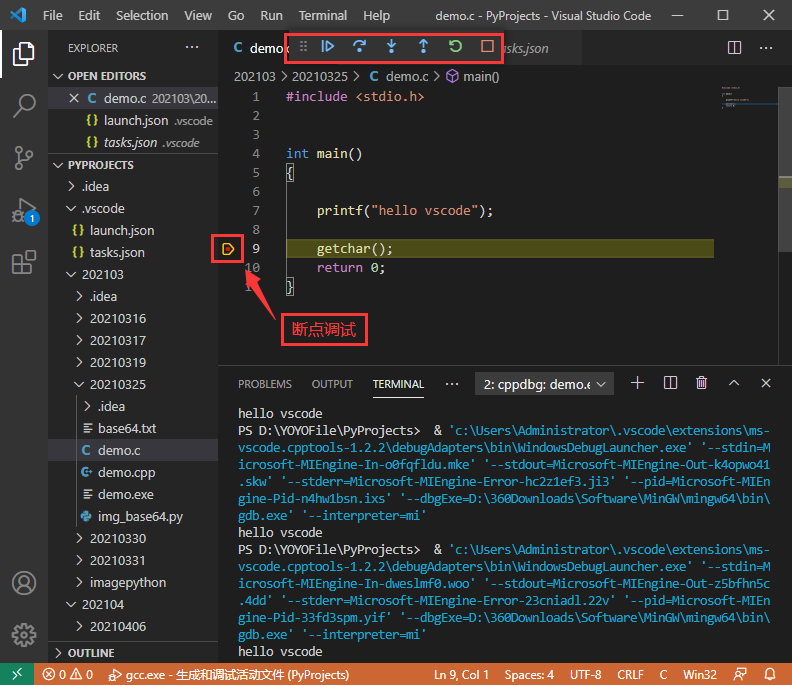Maximize the panel size with chevron up
Image resolution: width=792 pixels, height=685 pixels.
coord(734,383)
